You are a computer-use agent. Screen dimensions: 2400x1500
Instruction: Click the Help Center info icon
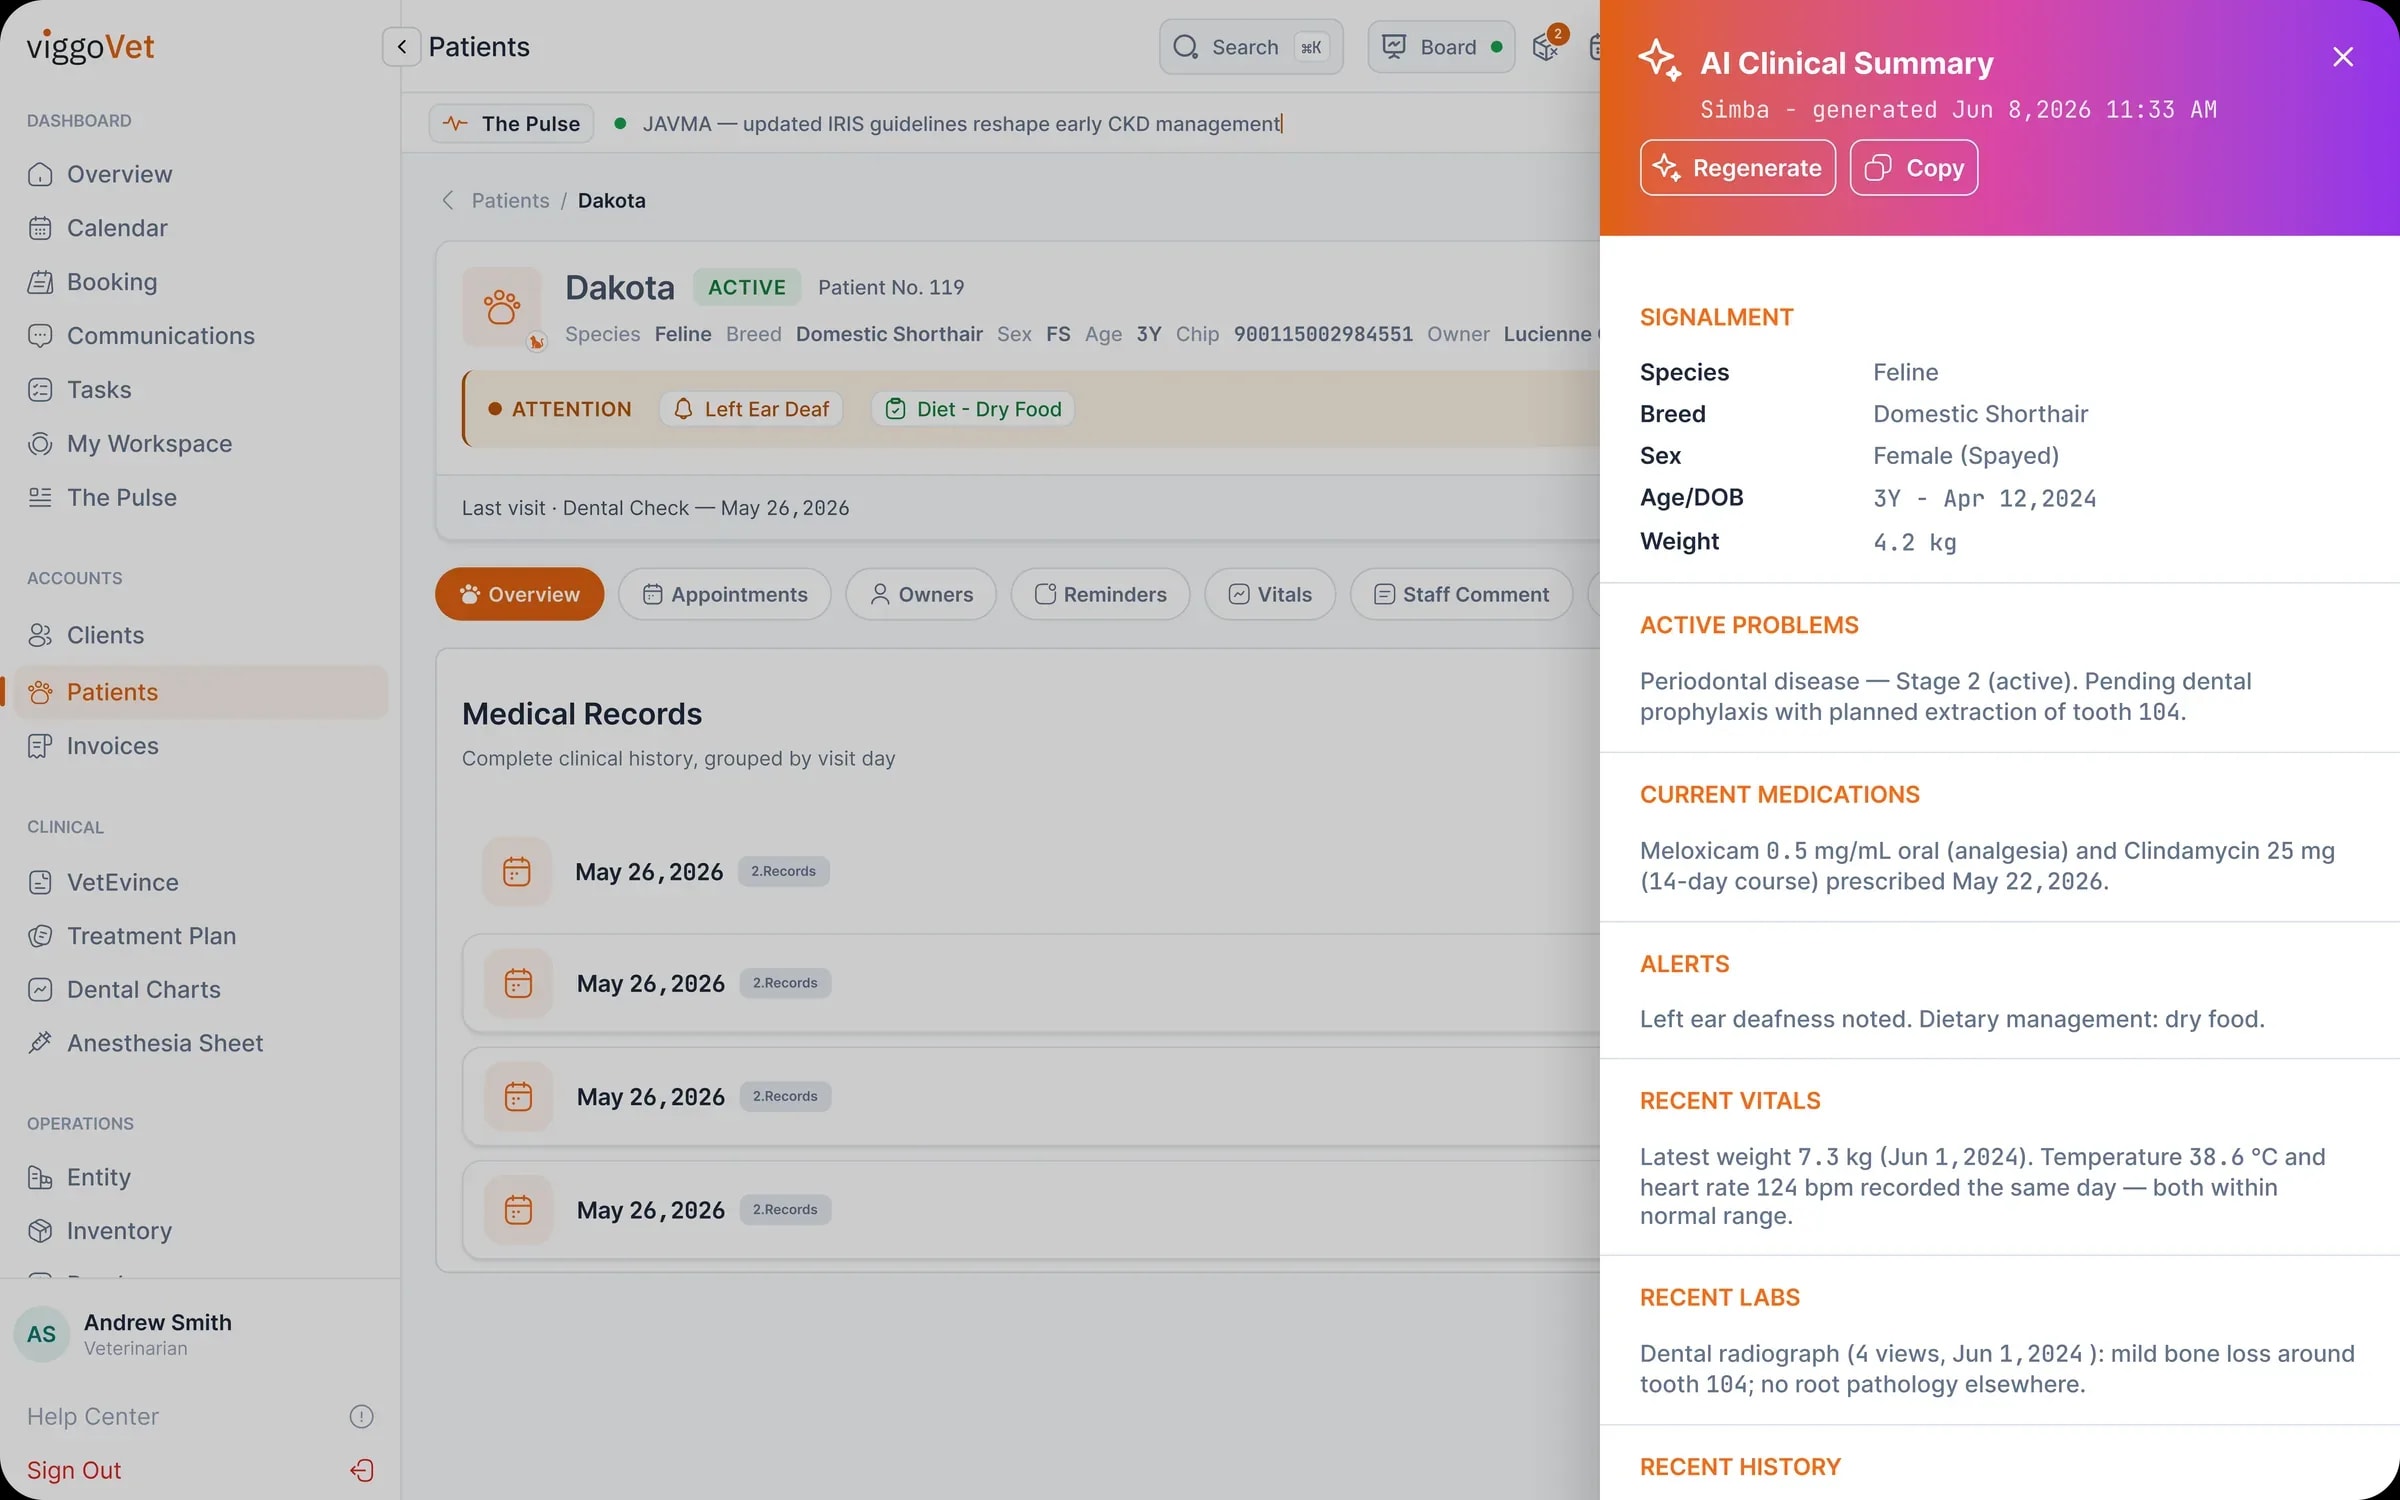361,1417
